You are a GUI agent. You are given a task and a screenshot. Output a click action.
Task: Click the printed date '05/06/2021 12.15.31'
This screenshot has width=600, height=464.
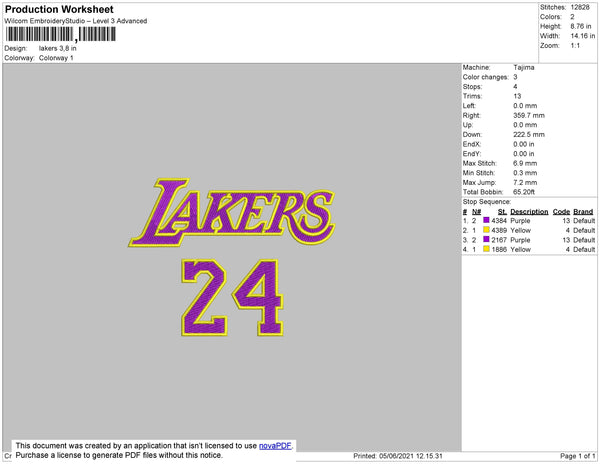click(411, 456)
